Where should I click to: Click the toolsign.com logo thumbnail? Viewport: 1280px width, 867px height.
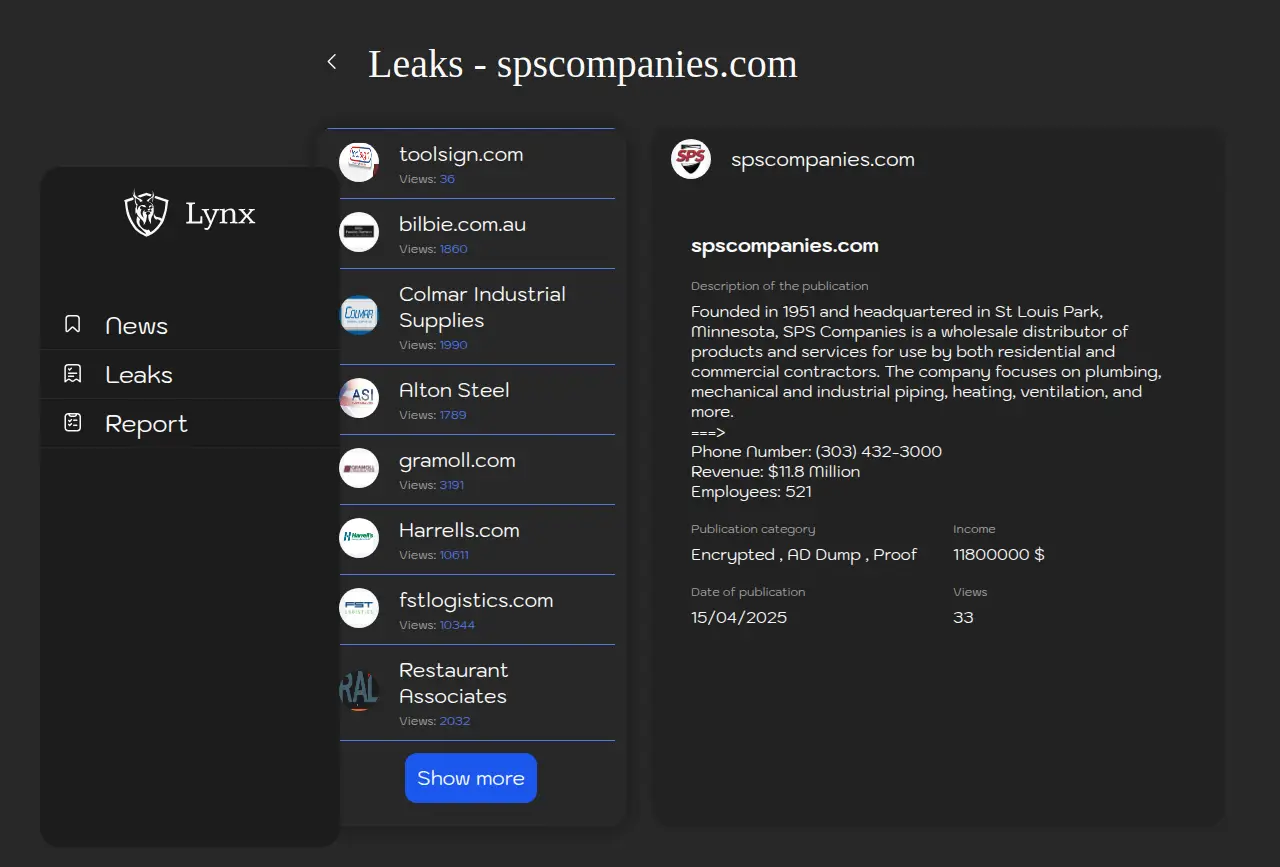tap(359, 162)
